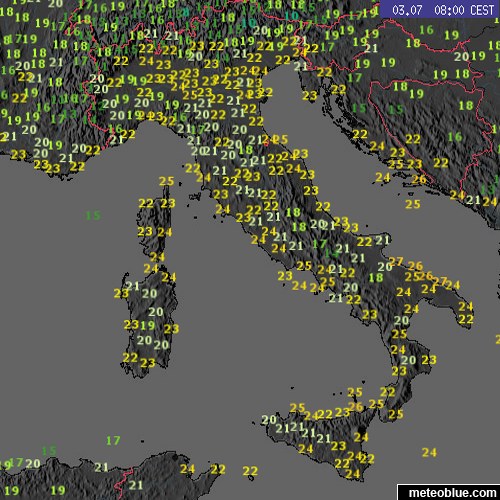Click the 24 reading in sea east of Sicily
500x500 pixels.
(x=429, y=452)
